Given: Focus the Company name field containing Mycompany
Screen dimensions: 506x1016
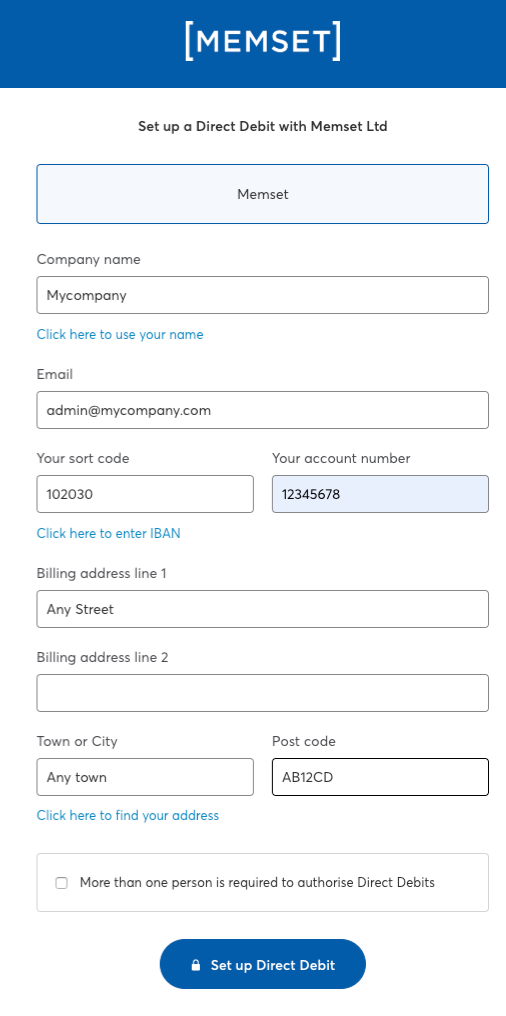Looking at the screenshot, I should coord(262,295).
